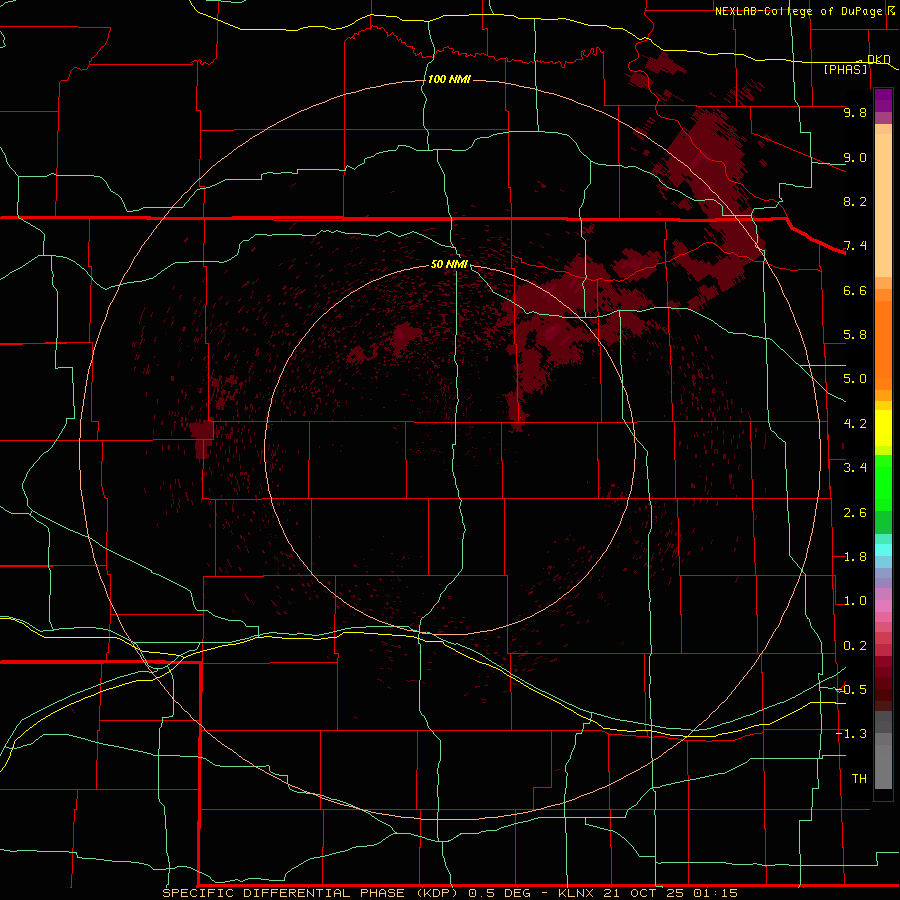The image size is (900, 900).
Task: Click the 1.8 color scale value
Action: pyautogui.click(x=855, y=557)
